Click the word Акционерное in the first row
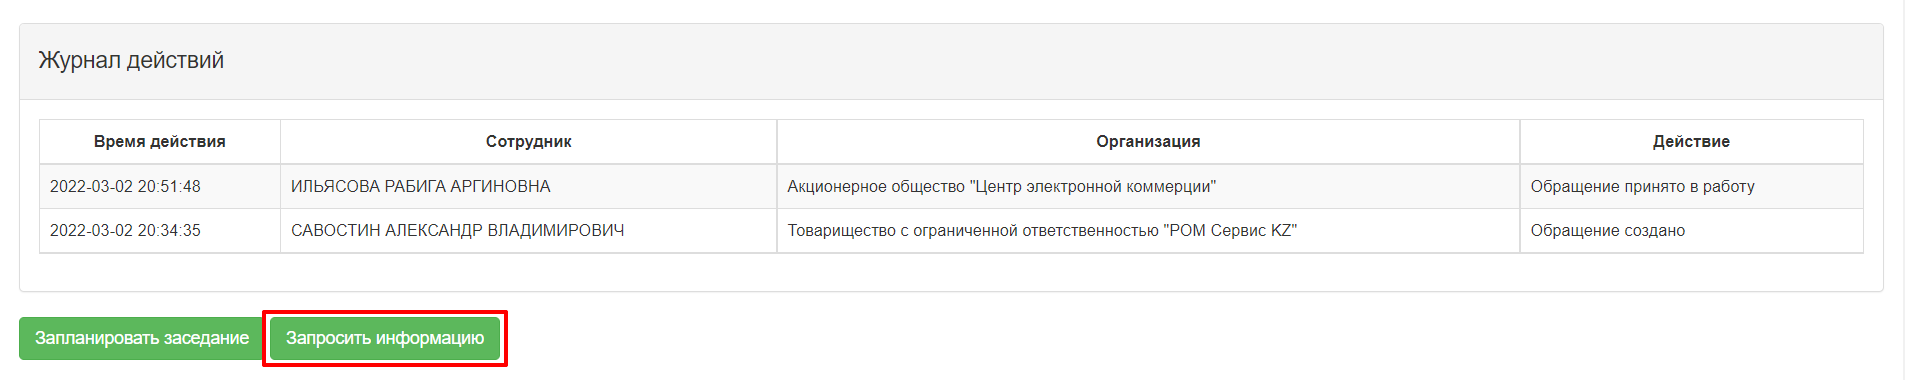The image size is (1905, 380). point(833,187)
